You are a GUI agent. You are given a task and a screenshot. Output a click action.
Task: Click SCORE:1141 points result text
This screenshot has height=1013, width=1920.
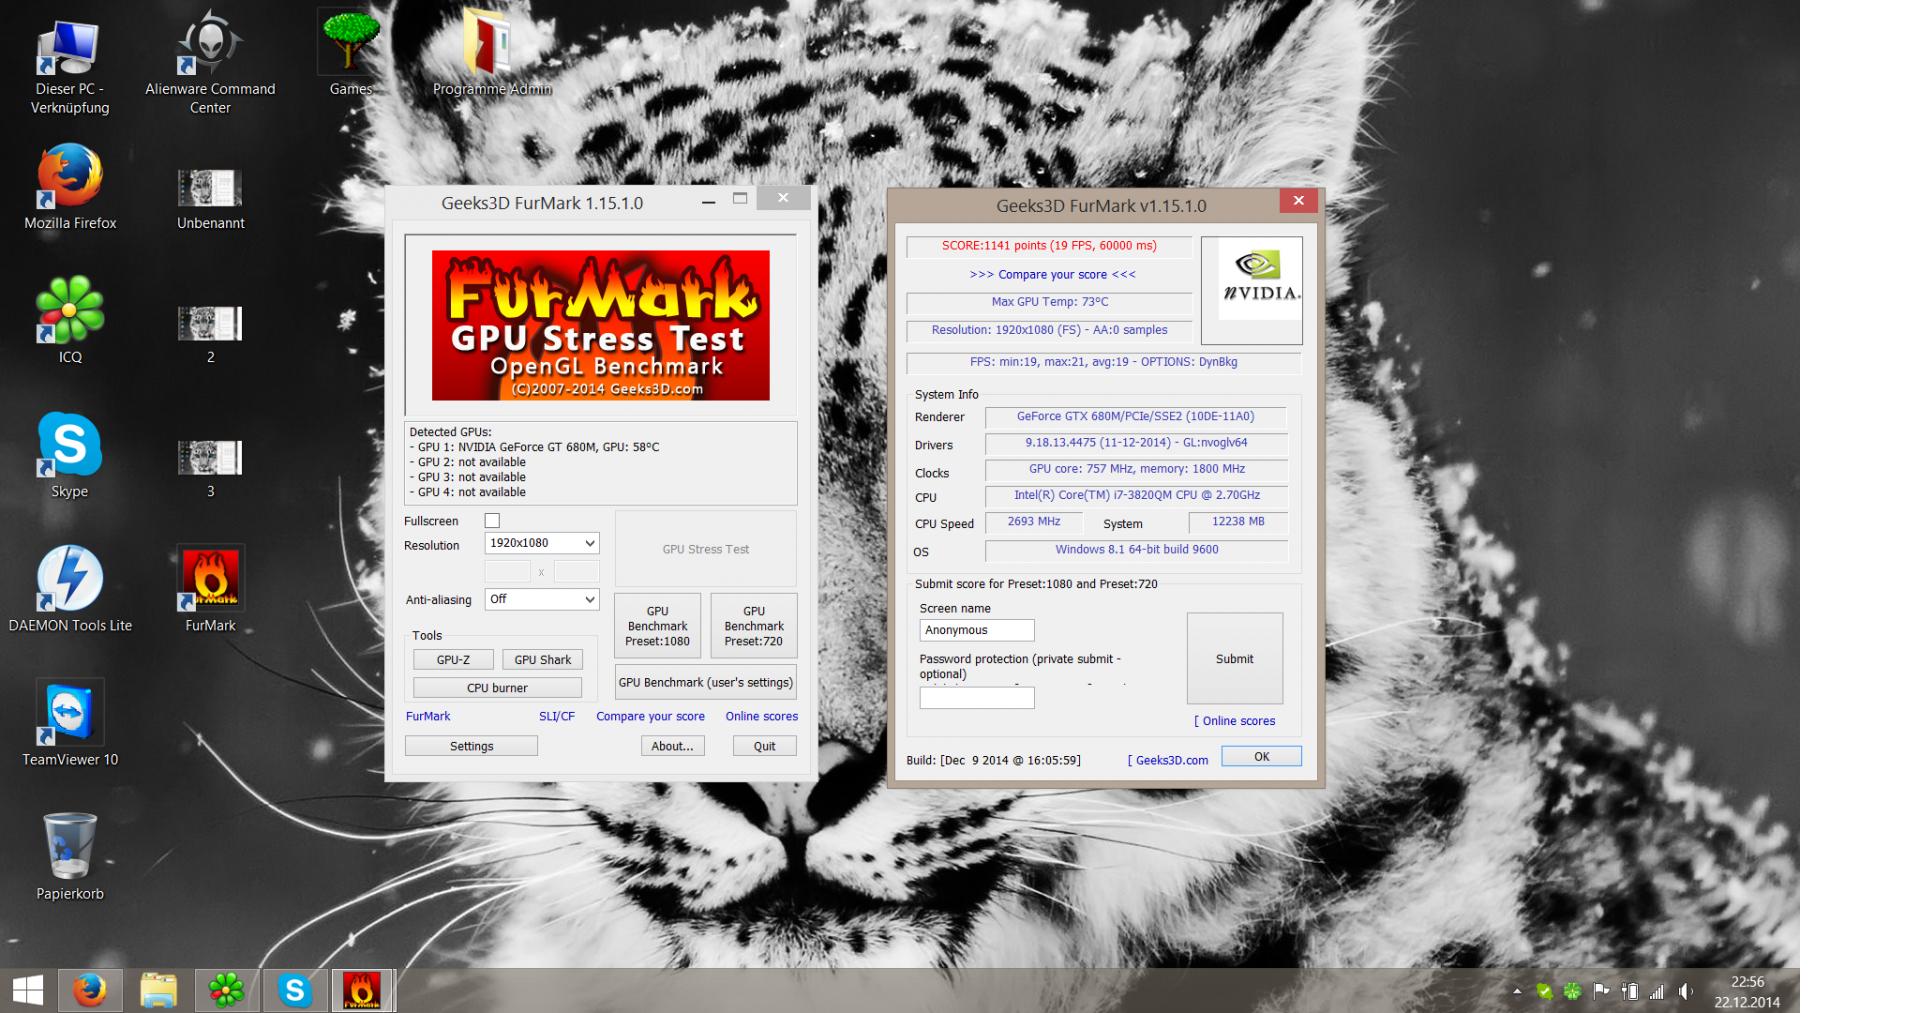click(x=1049, y=246)
